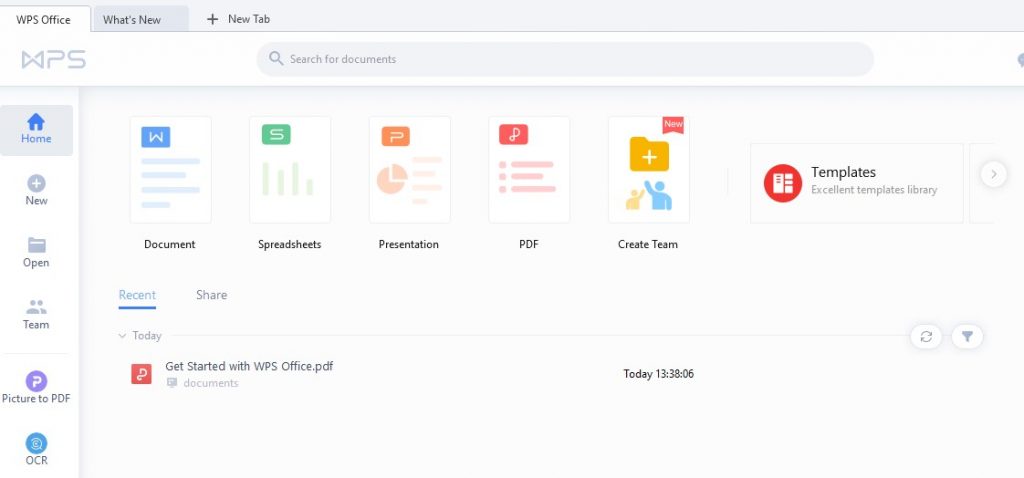The width and height of the screenshot is (1024, 478).
Task: Open the filter for recent files
Action: [x=967, y=336]
